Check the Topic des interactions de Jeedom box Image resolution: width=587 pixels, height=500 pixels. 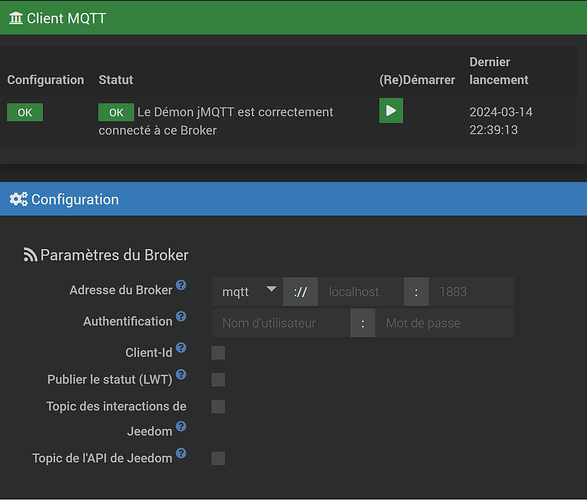click(x=218, y=406)
